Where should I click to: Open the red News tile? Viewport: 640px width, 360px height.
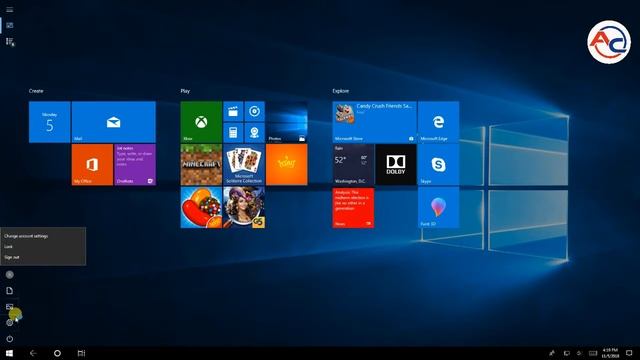pos(353,207)
